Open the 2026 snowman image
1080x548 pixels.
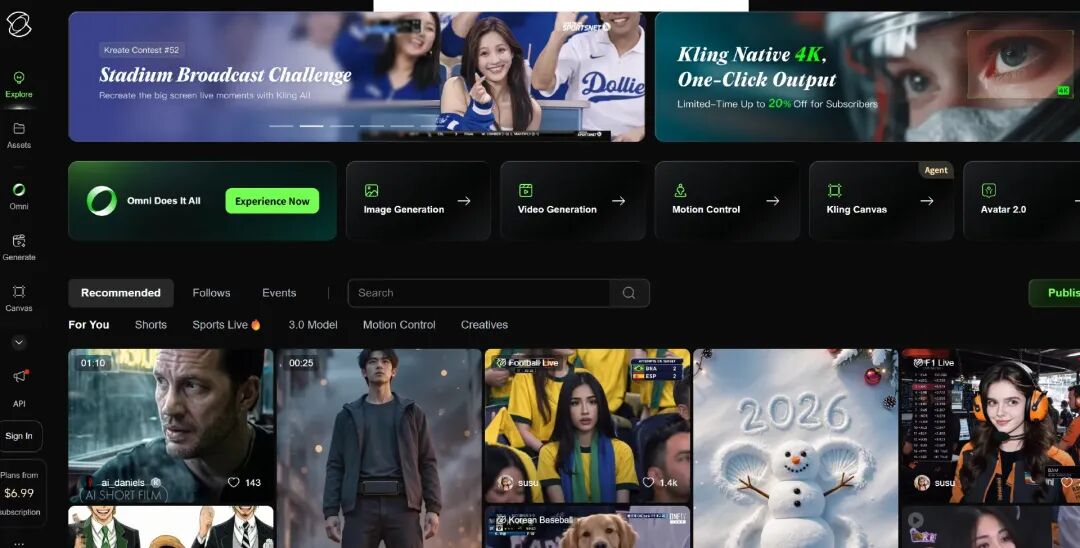point(796,448)
